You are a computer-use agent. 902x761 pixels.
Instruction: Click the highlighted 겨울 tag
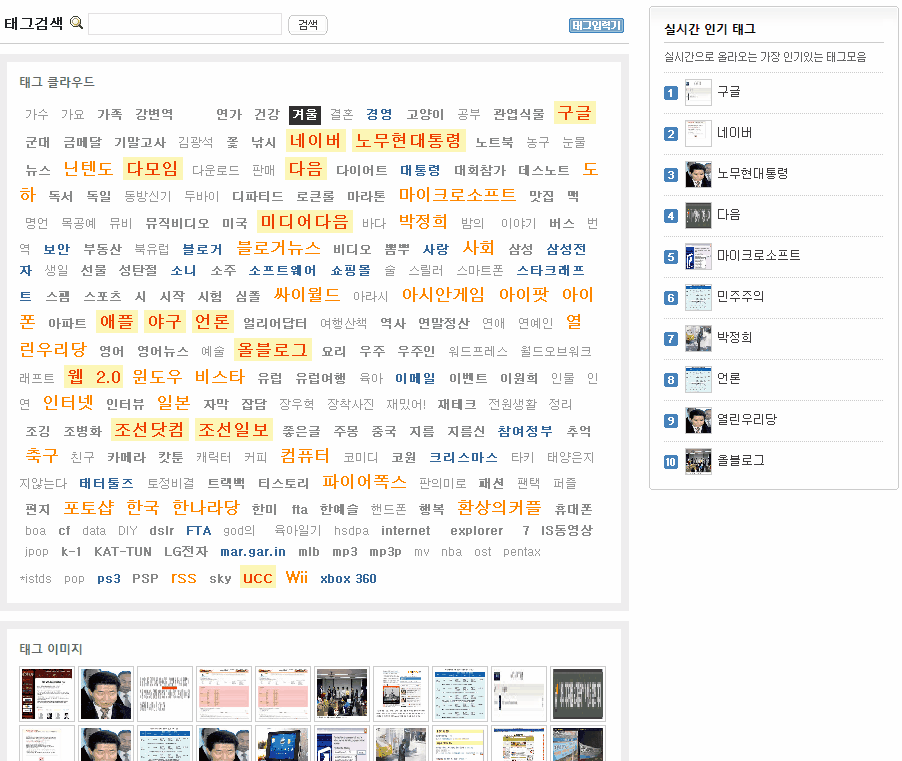point(304,114)
